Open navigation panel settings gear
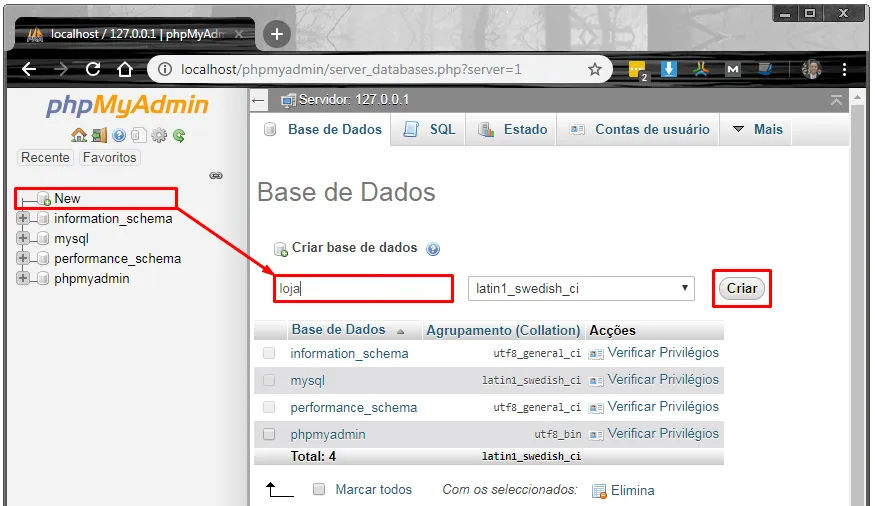Image resolution: width=875 pixels, height=506 pixels. [159, 135]
